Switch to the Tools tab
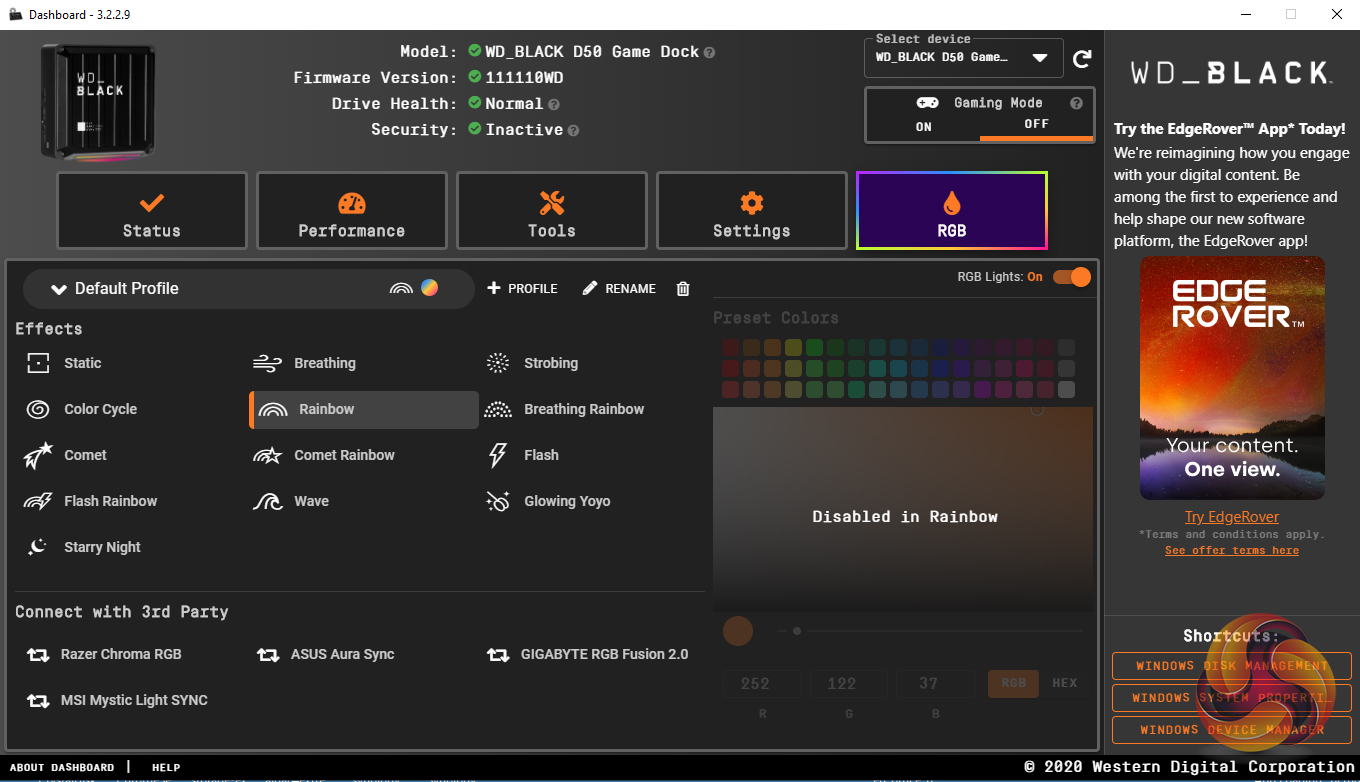The width and height of the screenshot is (1360, 782). [551, 211]
